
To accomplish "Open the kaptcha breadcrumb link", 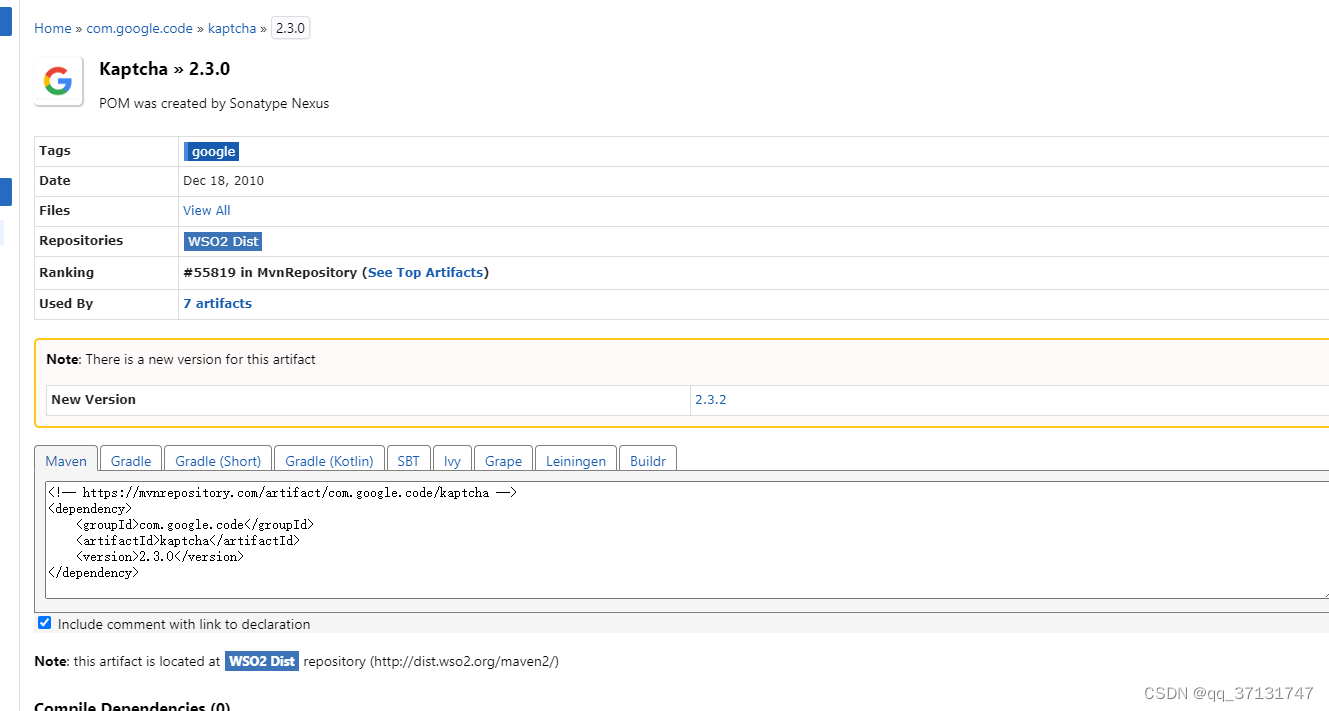I will pyautogui.click(x=232, y=28).
